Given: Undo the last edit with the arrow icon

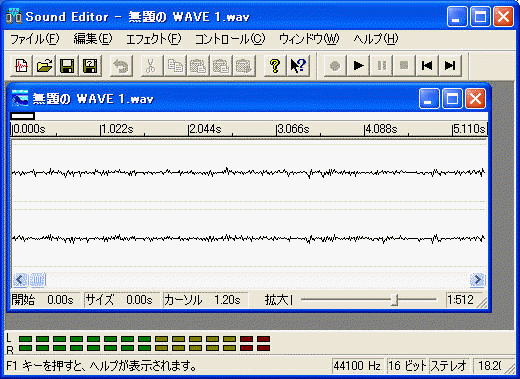Looking at the screenshot, I should (x=121, y=66).
